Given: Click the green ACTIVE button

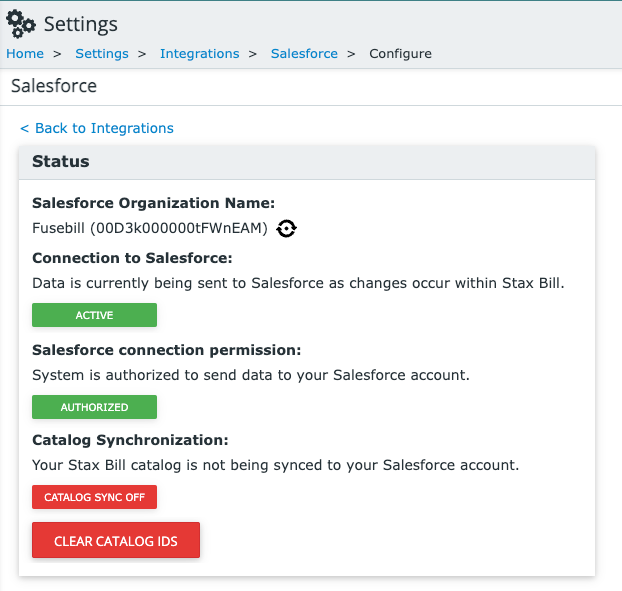Looking at the screenshot, I should tap(94, 315).
